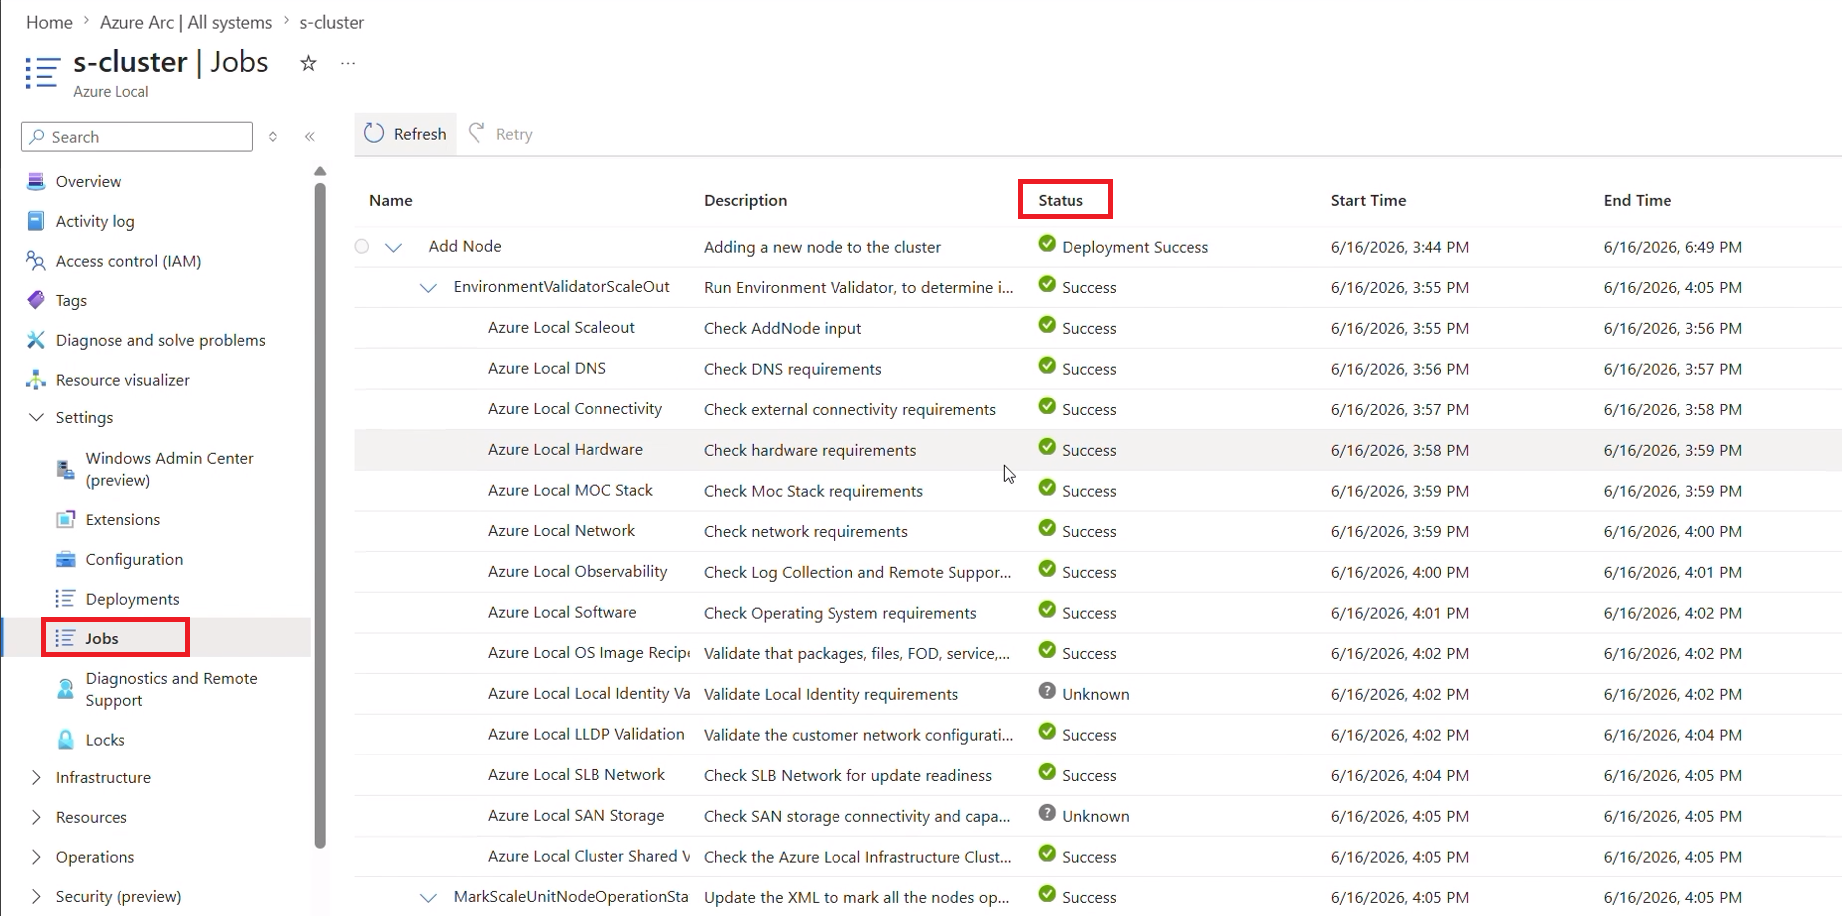Select the Add Node row radio button
This screenshot has height=916, width=1842.
click(362, 246)
